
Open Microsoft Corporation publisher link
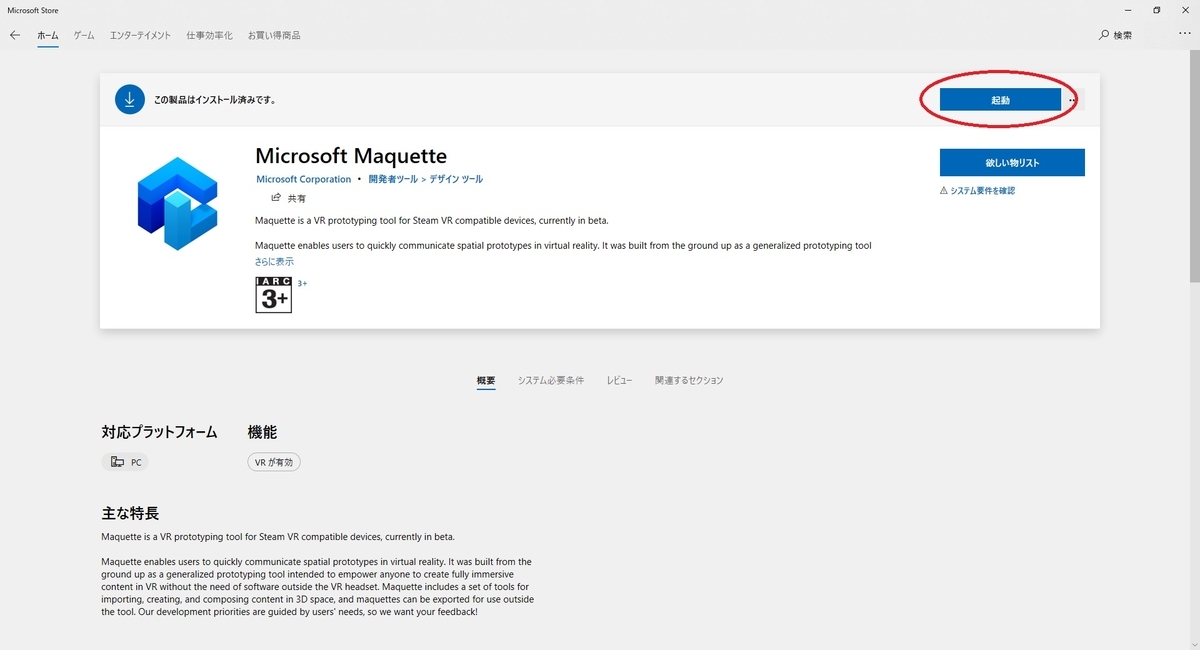click(304, 179)
